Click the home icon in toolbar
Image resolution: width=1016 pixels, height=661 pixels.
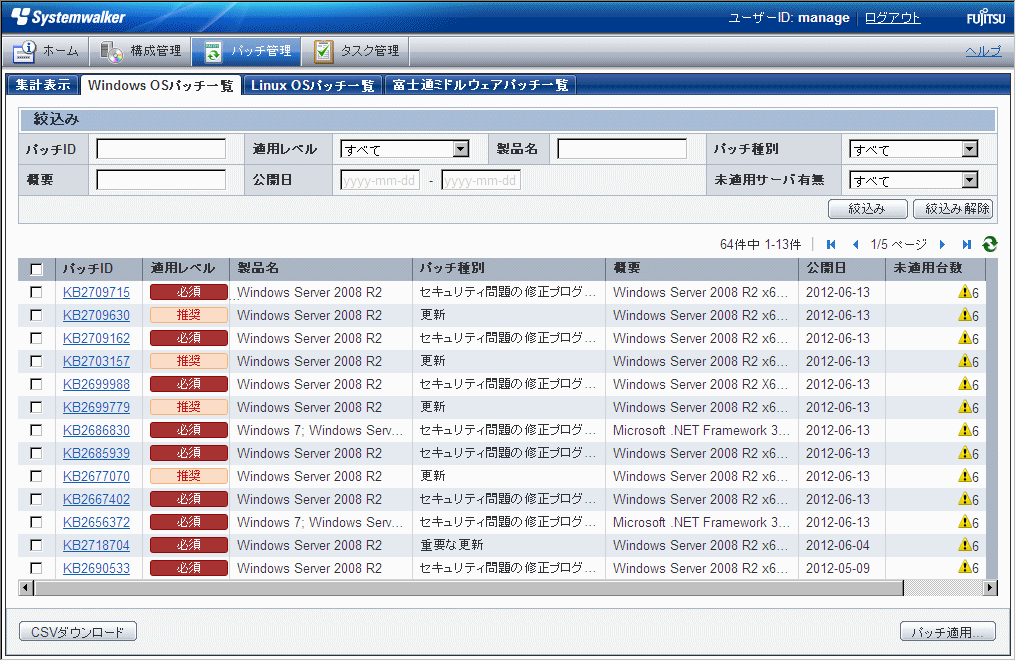[25, 51]
